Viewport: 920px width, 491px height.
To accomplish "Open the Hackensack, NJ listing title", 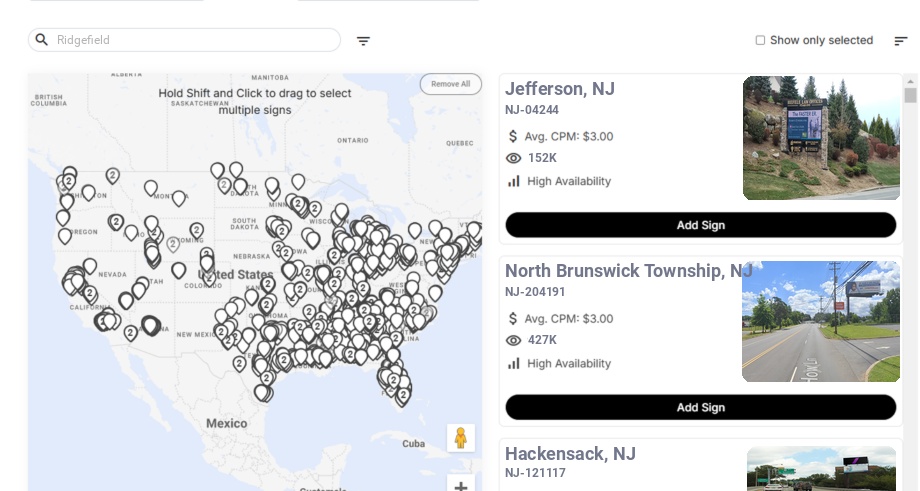I will pos(570,454).
